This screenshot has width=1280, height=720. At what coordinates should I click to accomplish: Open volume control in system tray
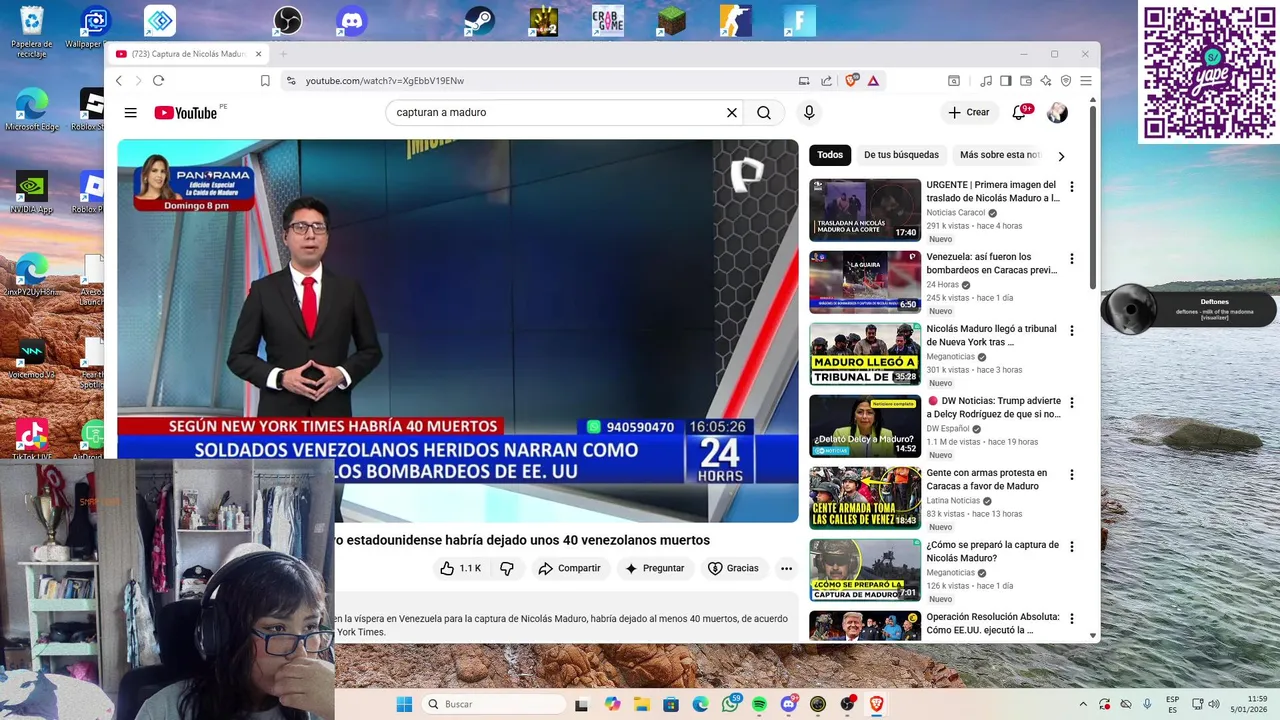pyautogui.click(x=1213, y=704)
